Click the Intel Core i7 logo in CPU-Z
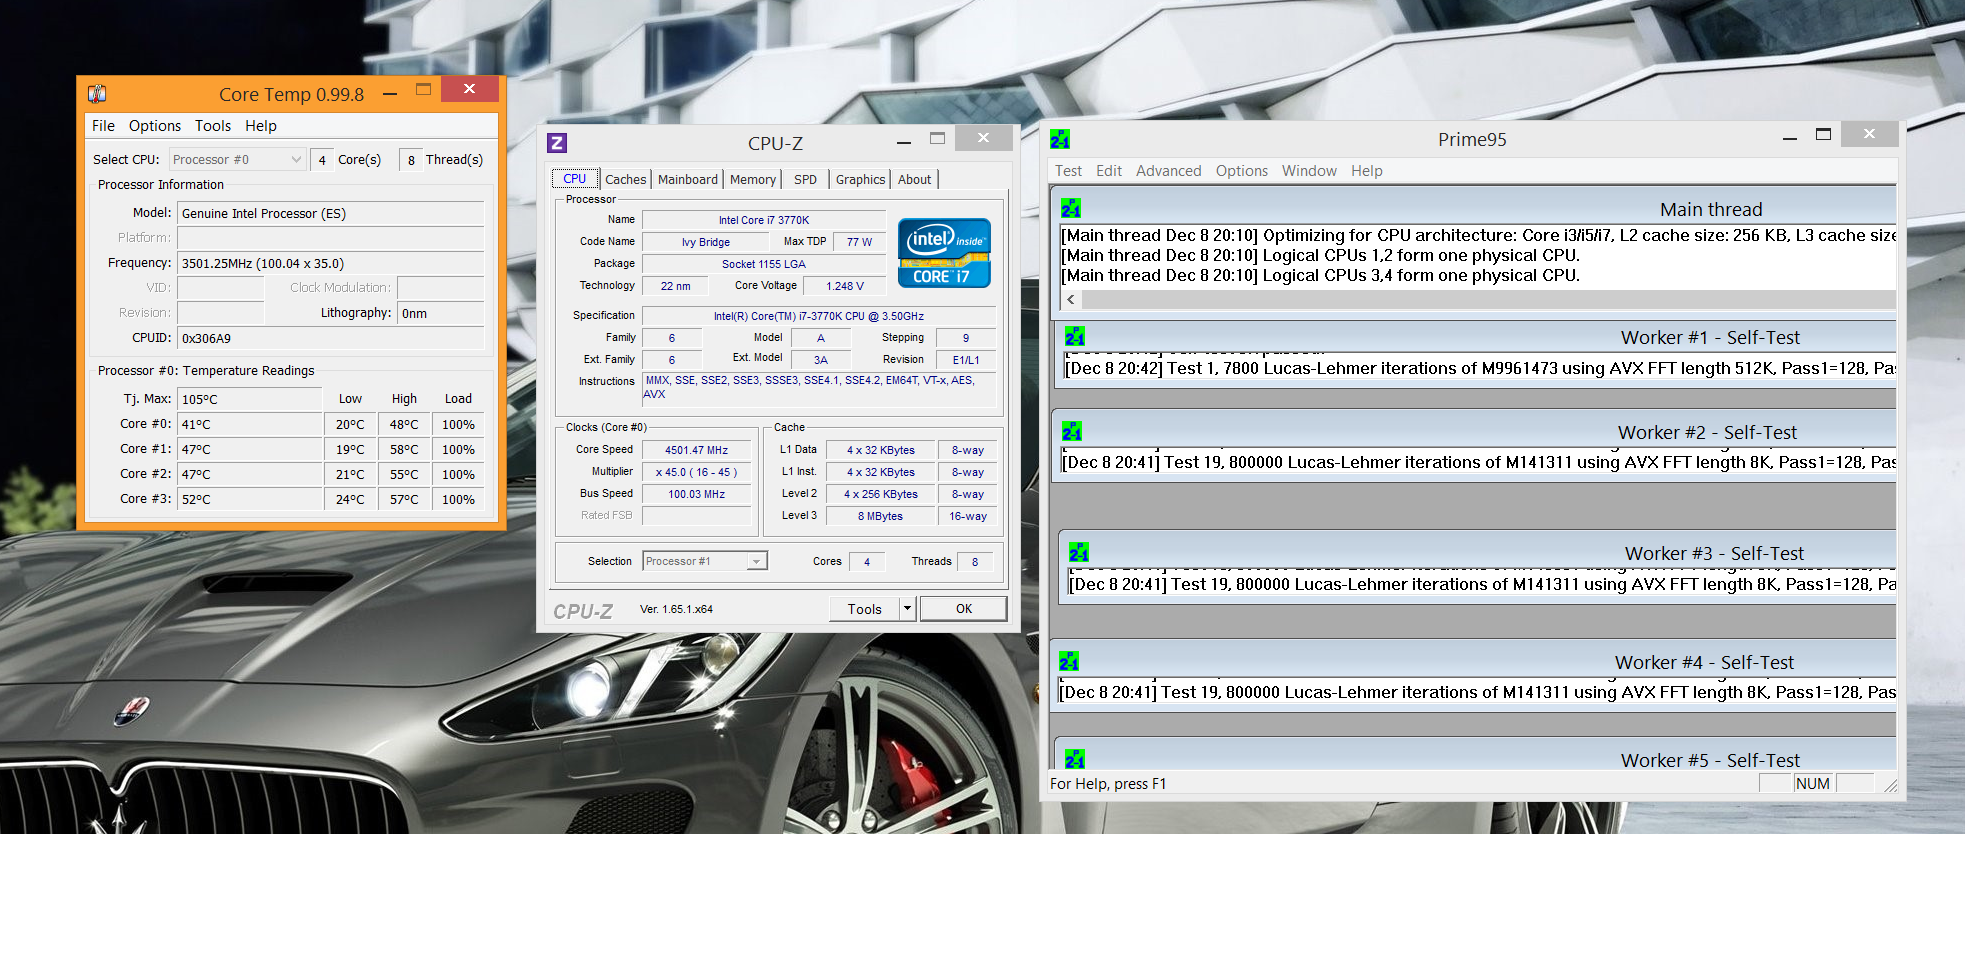1965x972 pixels. click(x=944, y=253)
